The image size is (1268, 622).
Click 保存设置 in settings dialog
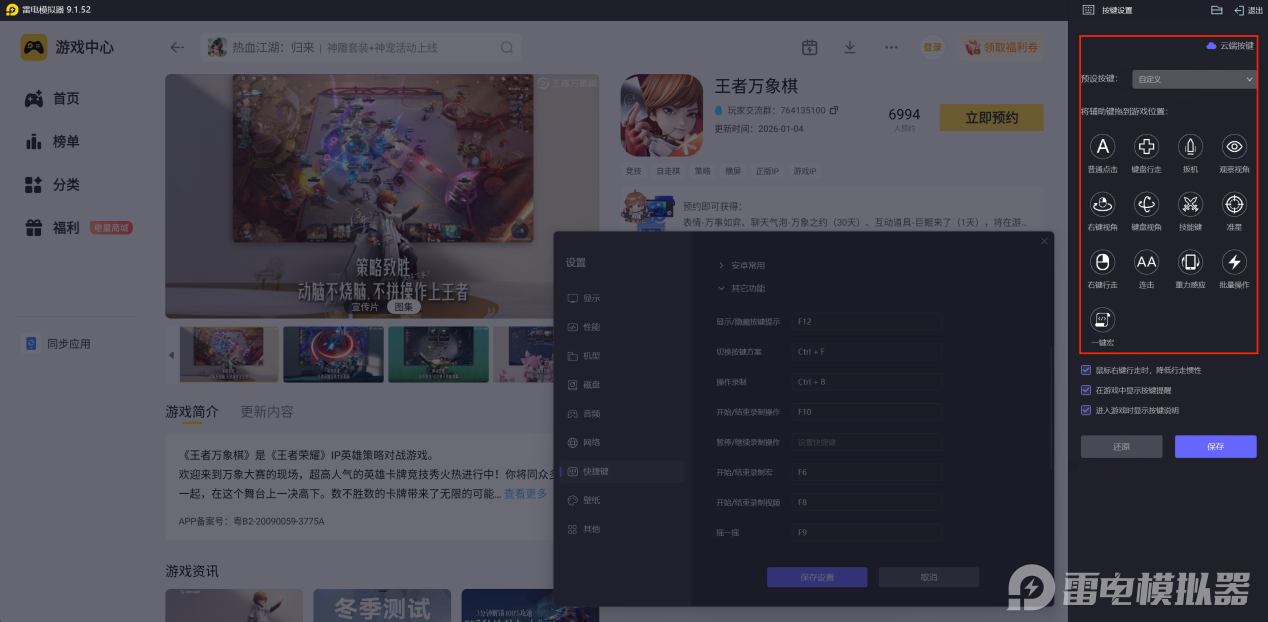817,577
